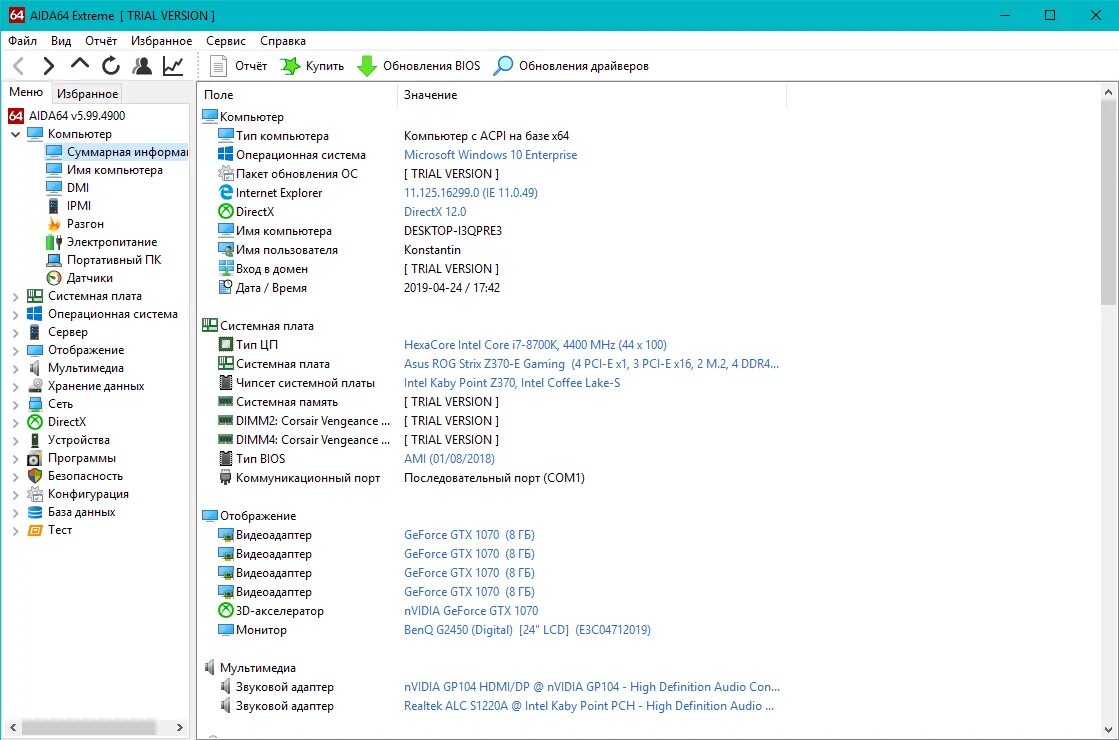Expand the Операционная система tree node
The image size is (1119, 740).
pos(15,314)
